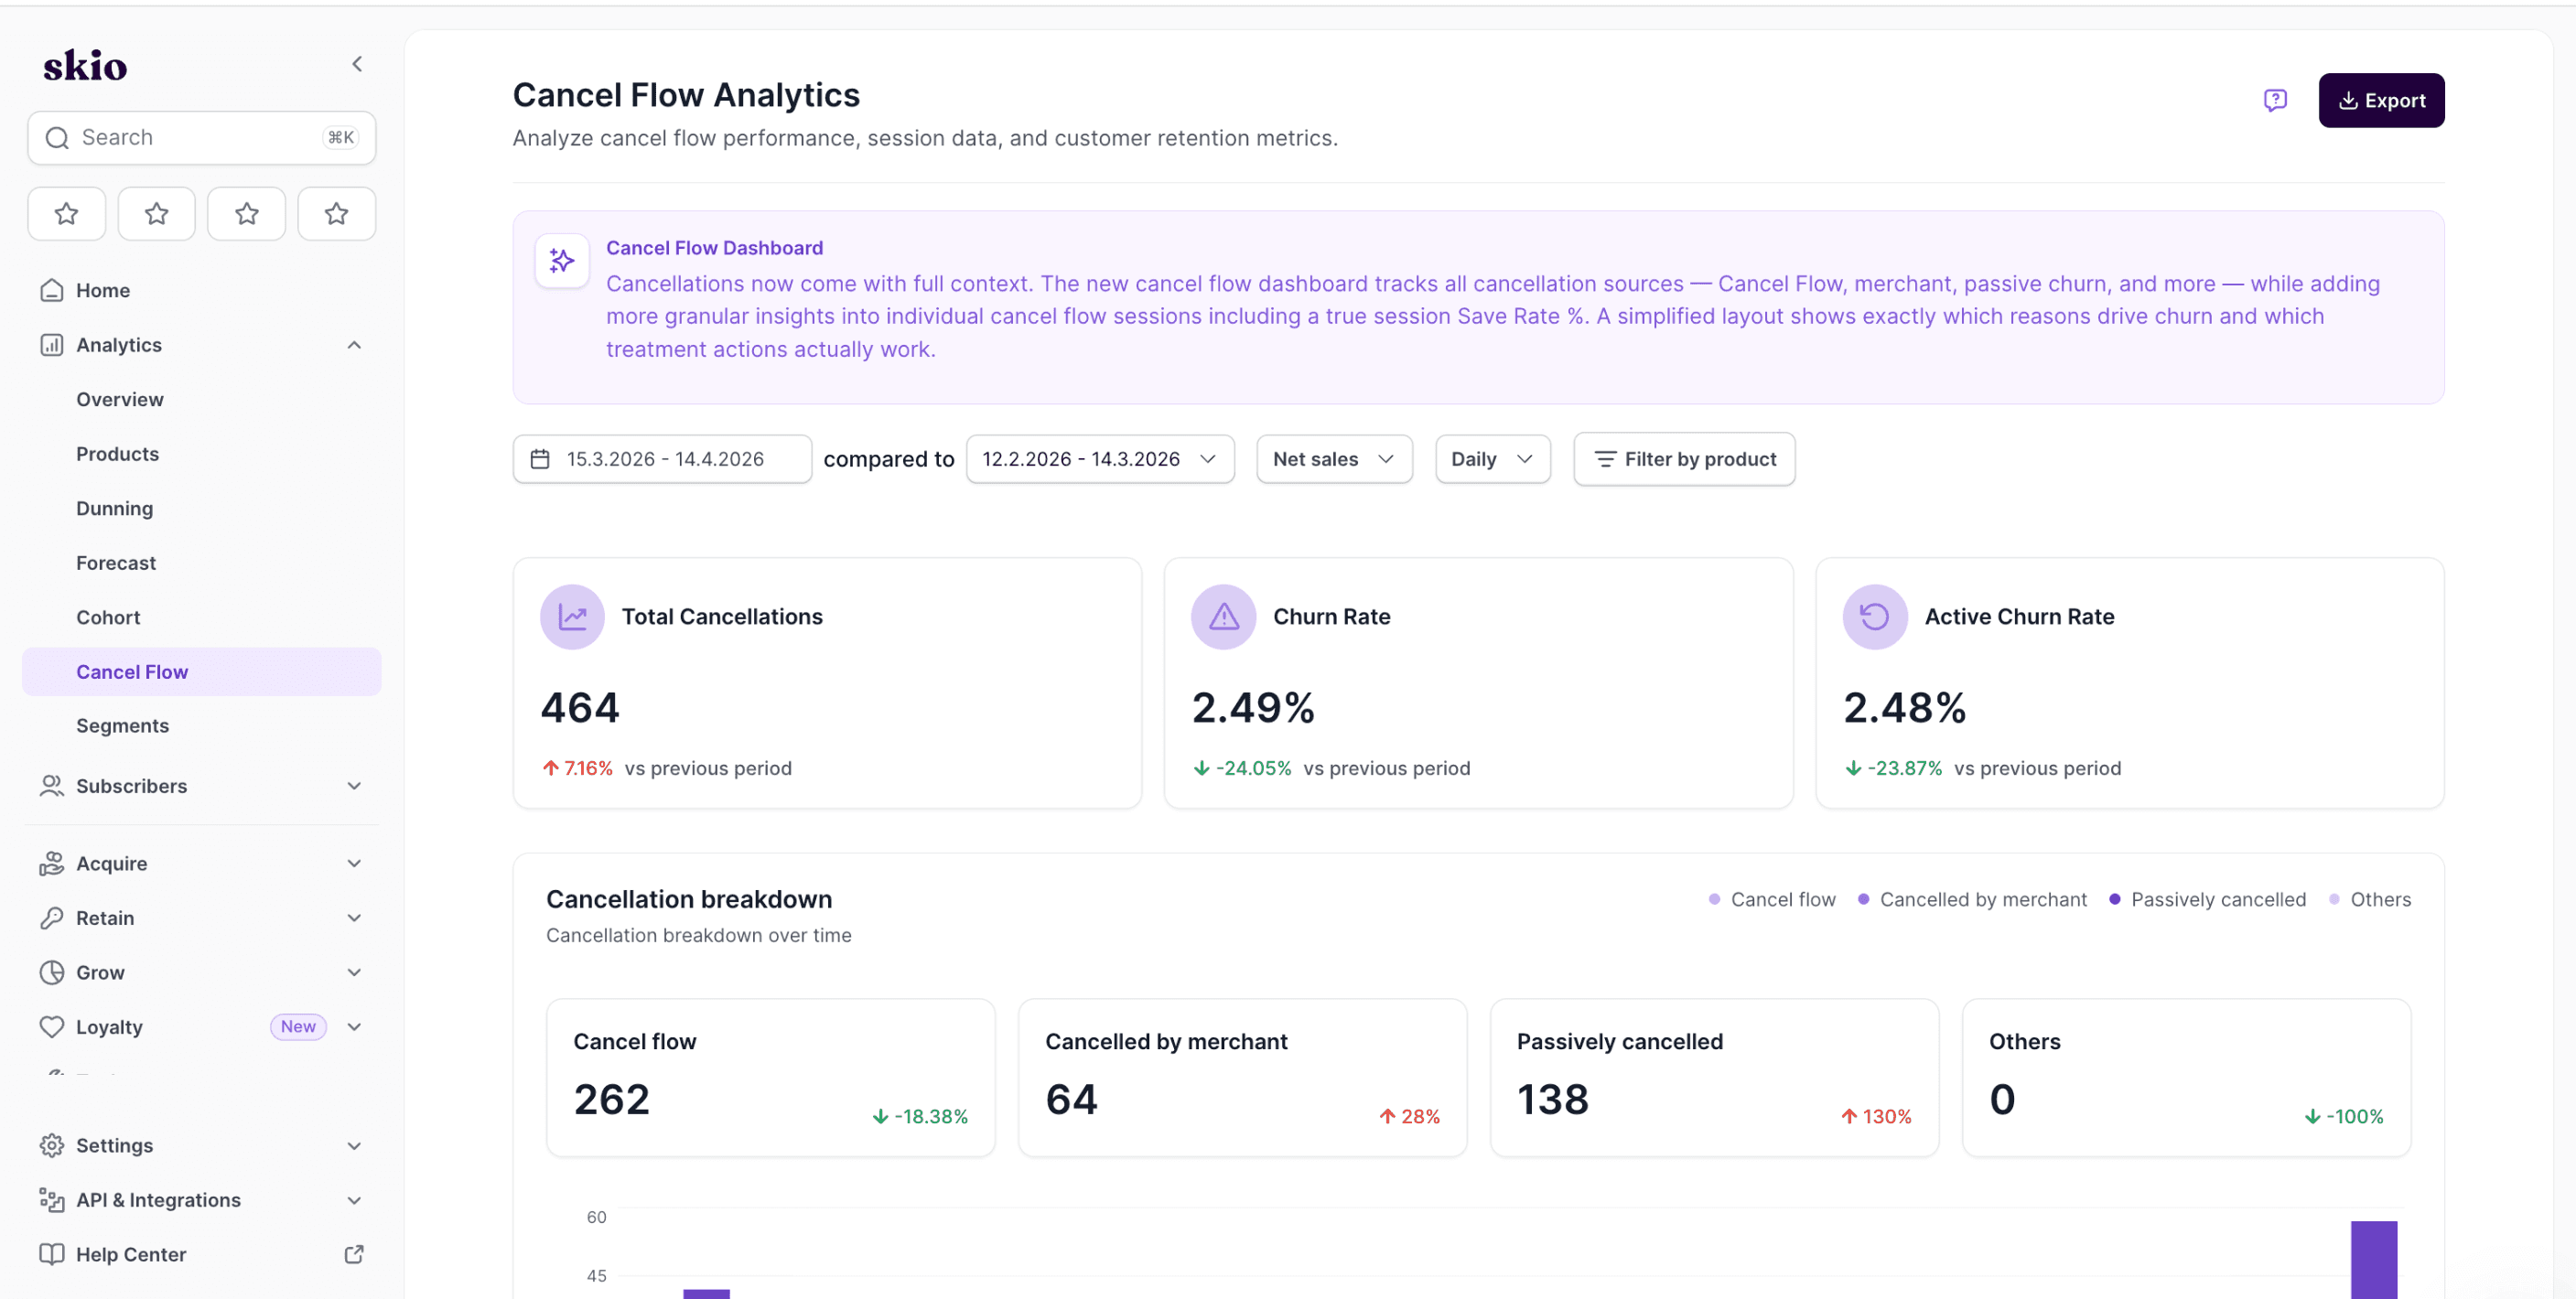This screenshot has width=2576, height=1299.
Task: Click the first star favorite slot
Action: (66, 213)
